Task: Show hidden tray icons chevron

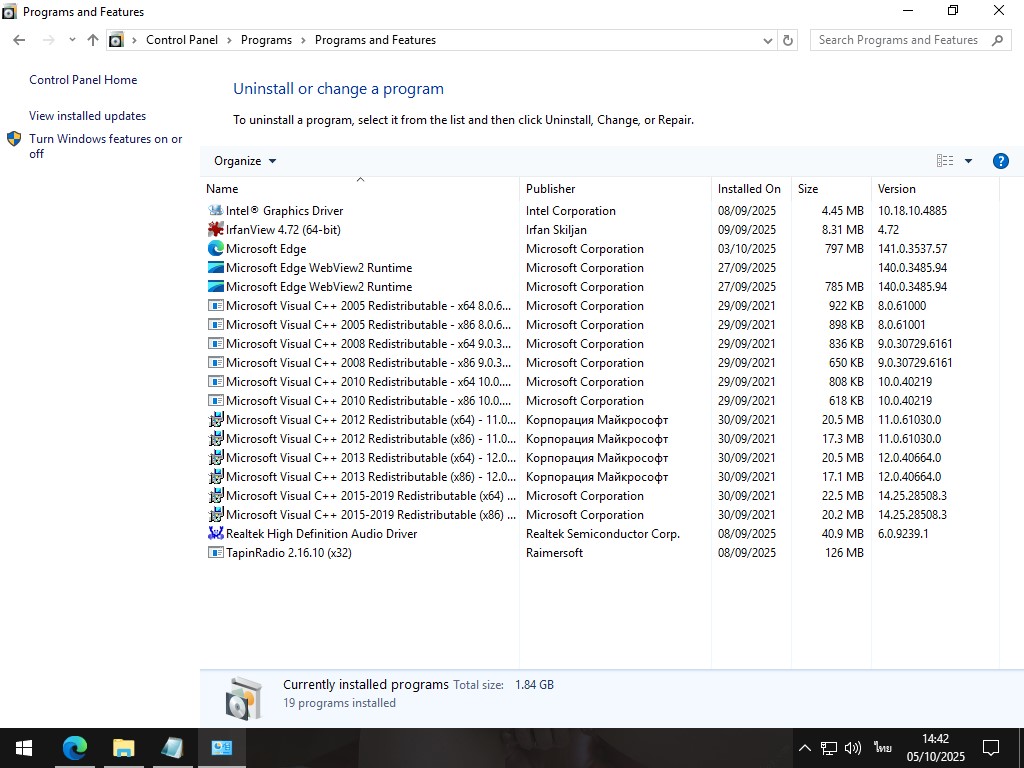Action: tap(805, 748)
